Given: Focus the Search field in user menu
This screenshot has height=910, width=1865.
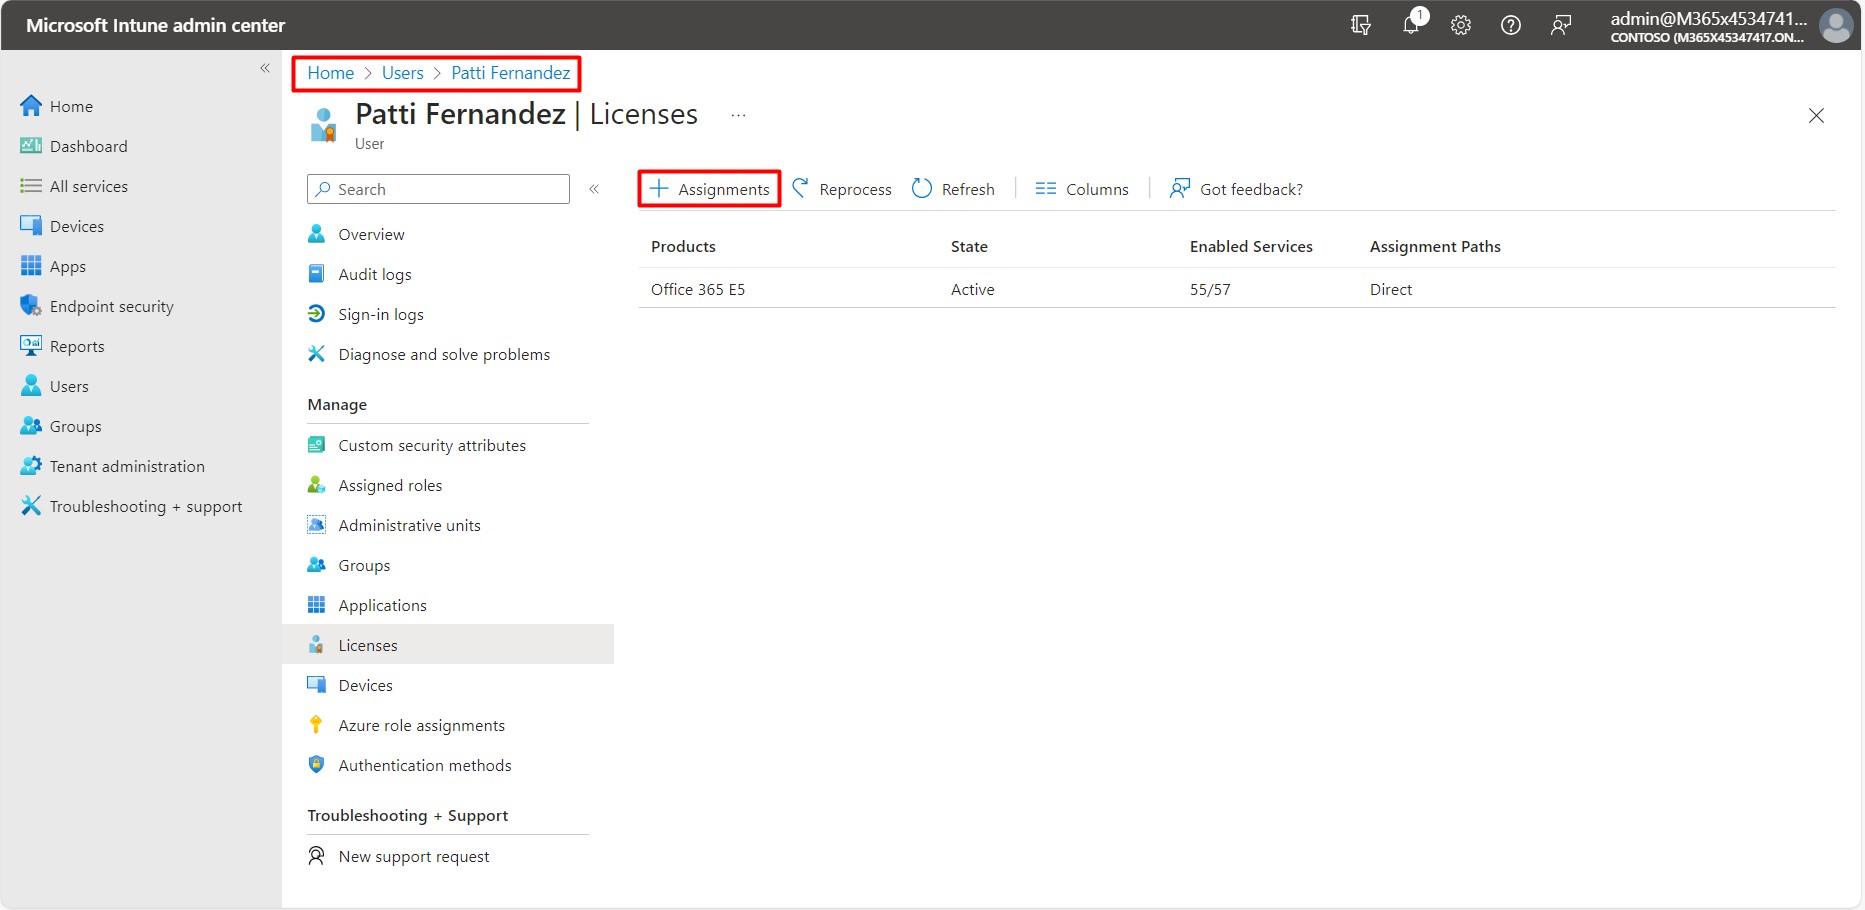Looking at the screenshot, I should (x=439, y=189).
